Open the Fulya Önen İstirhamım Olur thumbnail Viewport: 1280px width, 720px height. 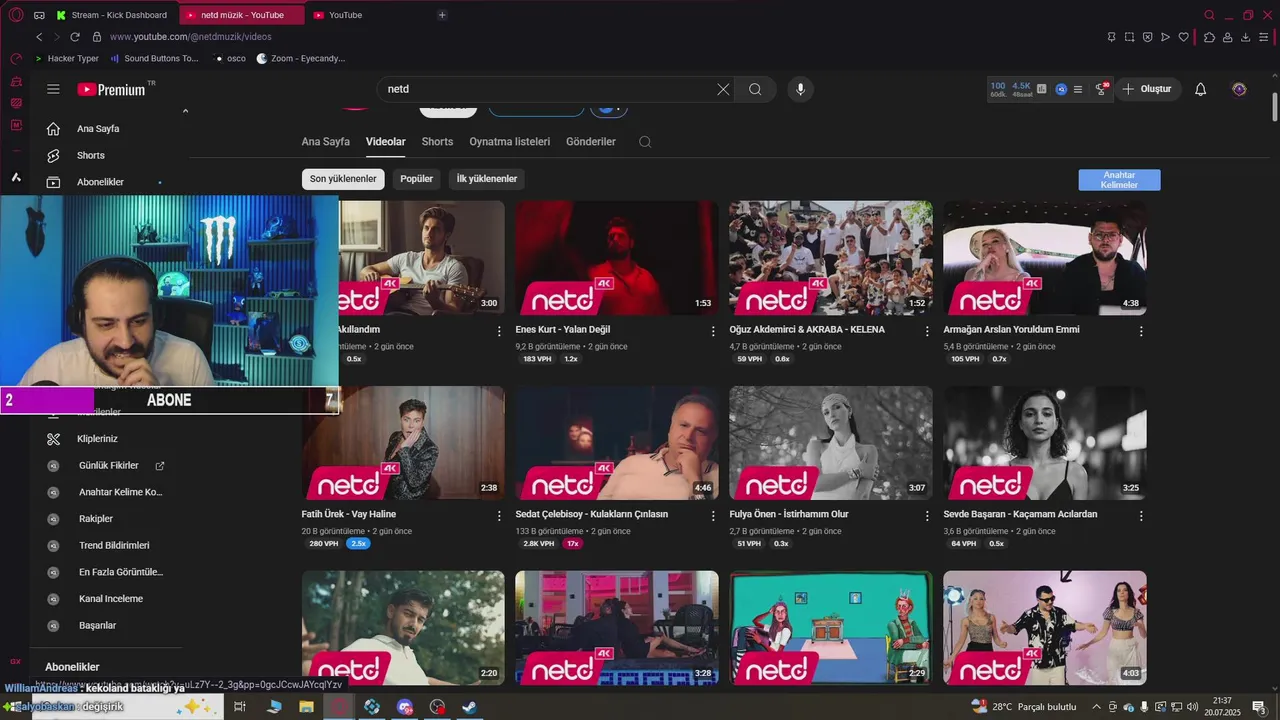click(x=831, y=443)
